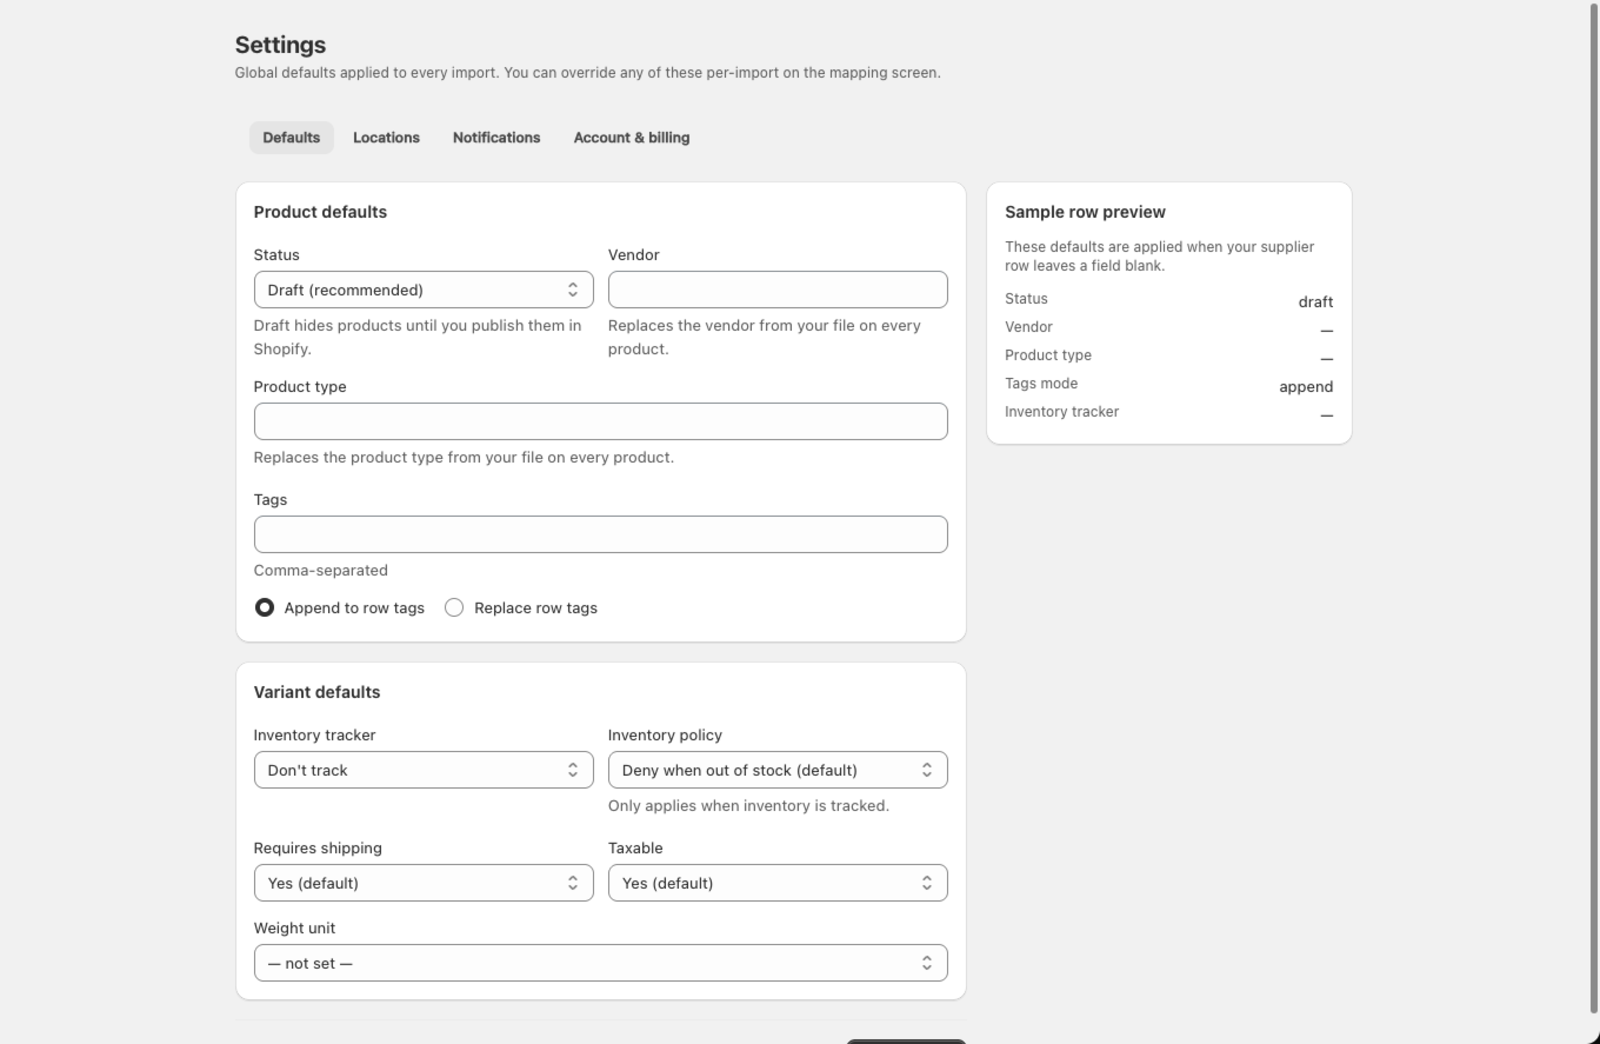This screenshot has width=1600, height=1044.
Task: Select Append to row tags radio
Action: pyautogui.click(x=264, y=608)
